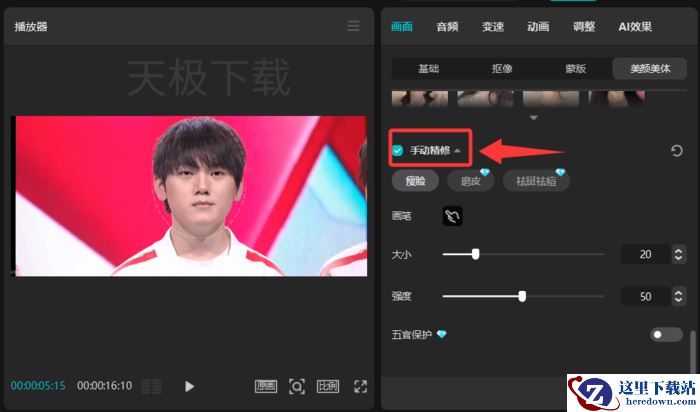Open the 变速 tab
This screenshot has width=700, height=412.
click(x=493, y=27)
